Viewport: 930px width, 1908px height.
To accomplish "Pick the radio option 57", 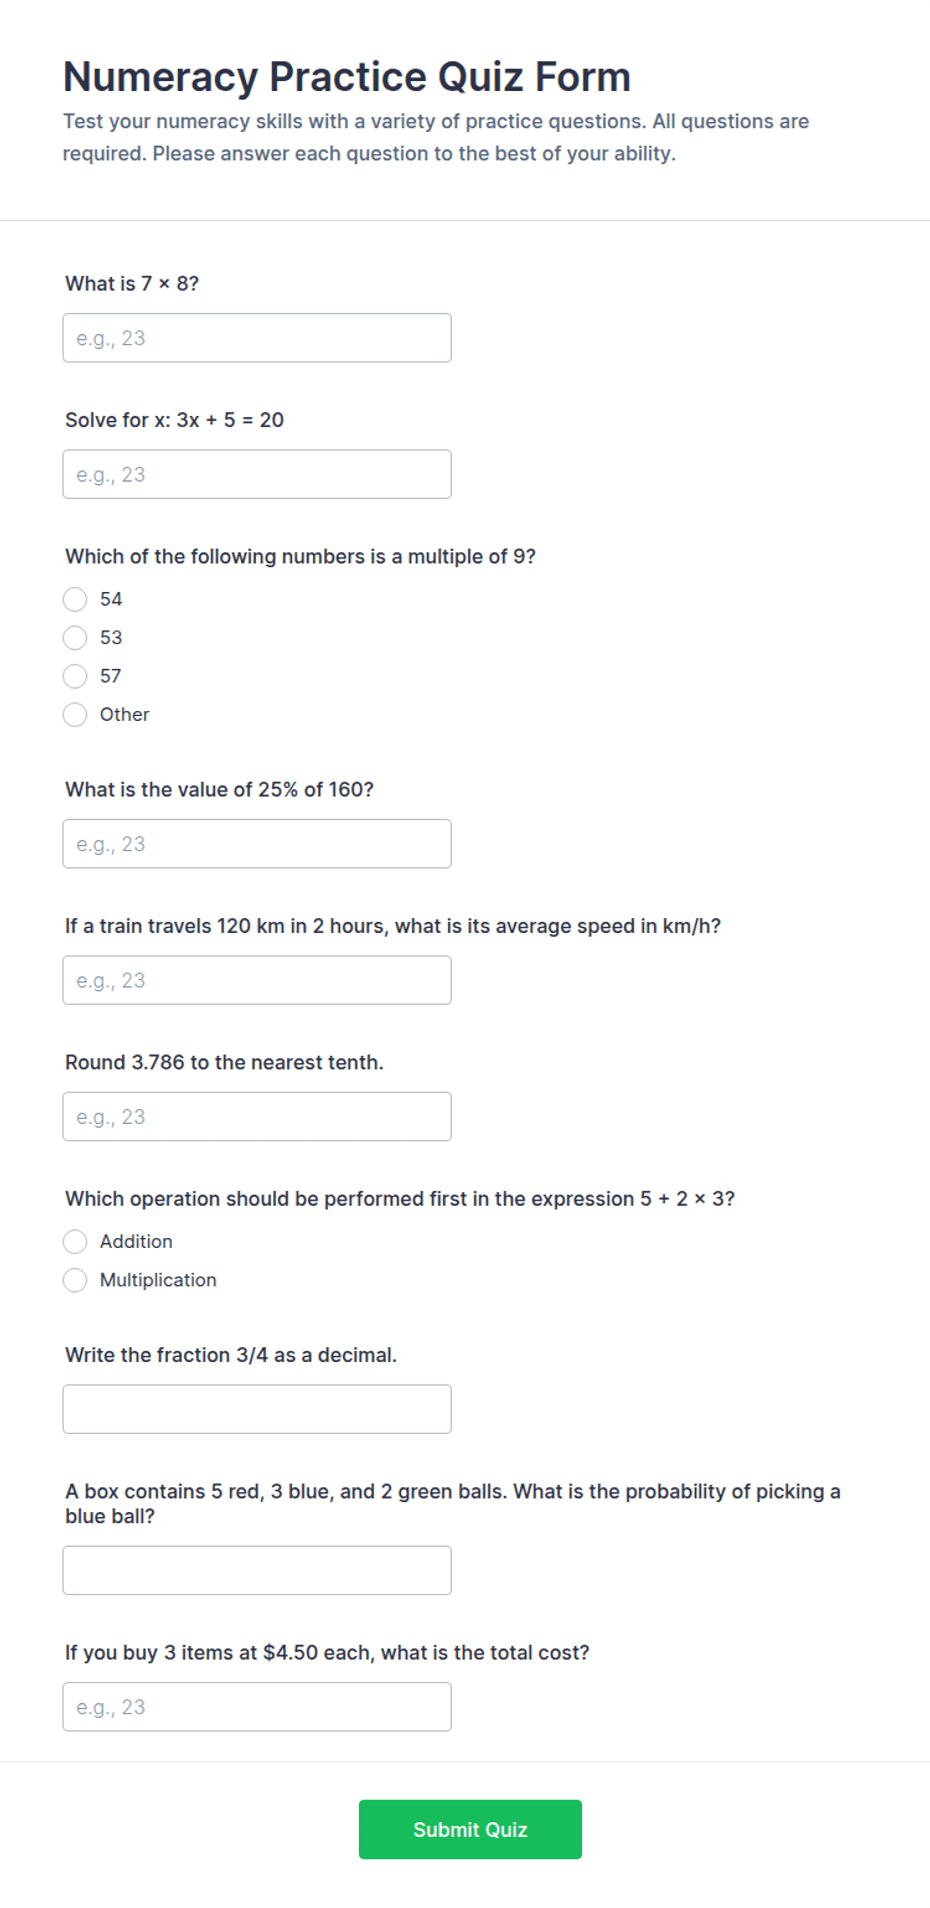I will point(75,676).
